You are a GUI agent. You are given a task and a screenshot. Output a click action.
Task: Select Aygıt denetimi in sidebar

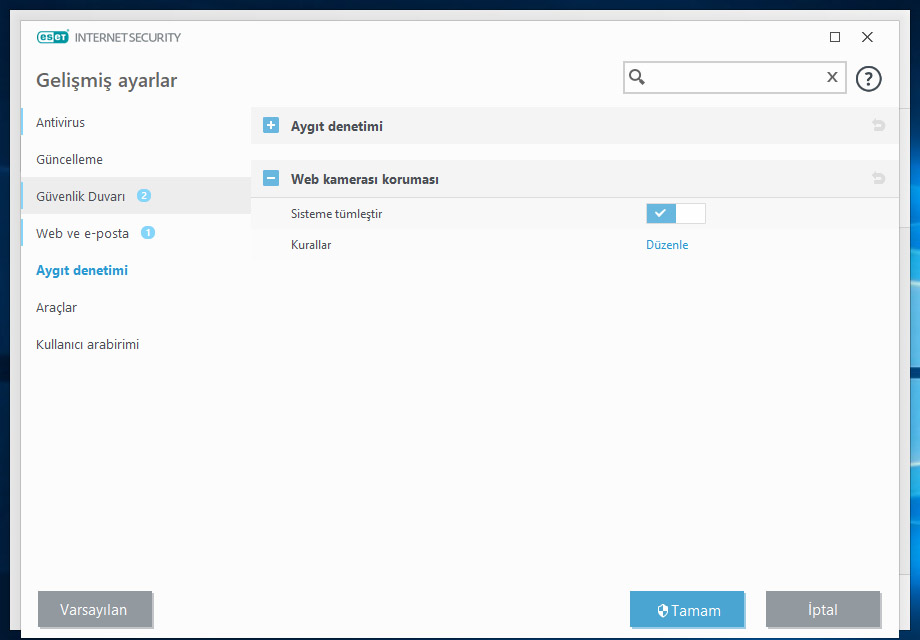[x=82, y=270]
